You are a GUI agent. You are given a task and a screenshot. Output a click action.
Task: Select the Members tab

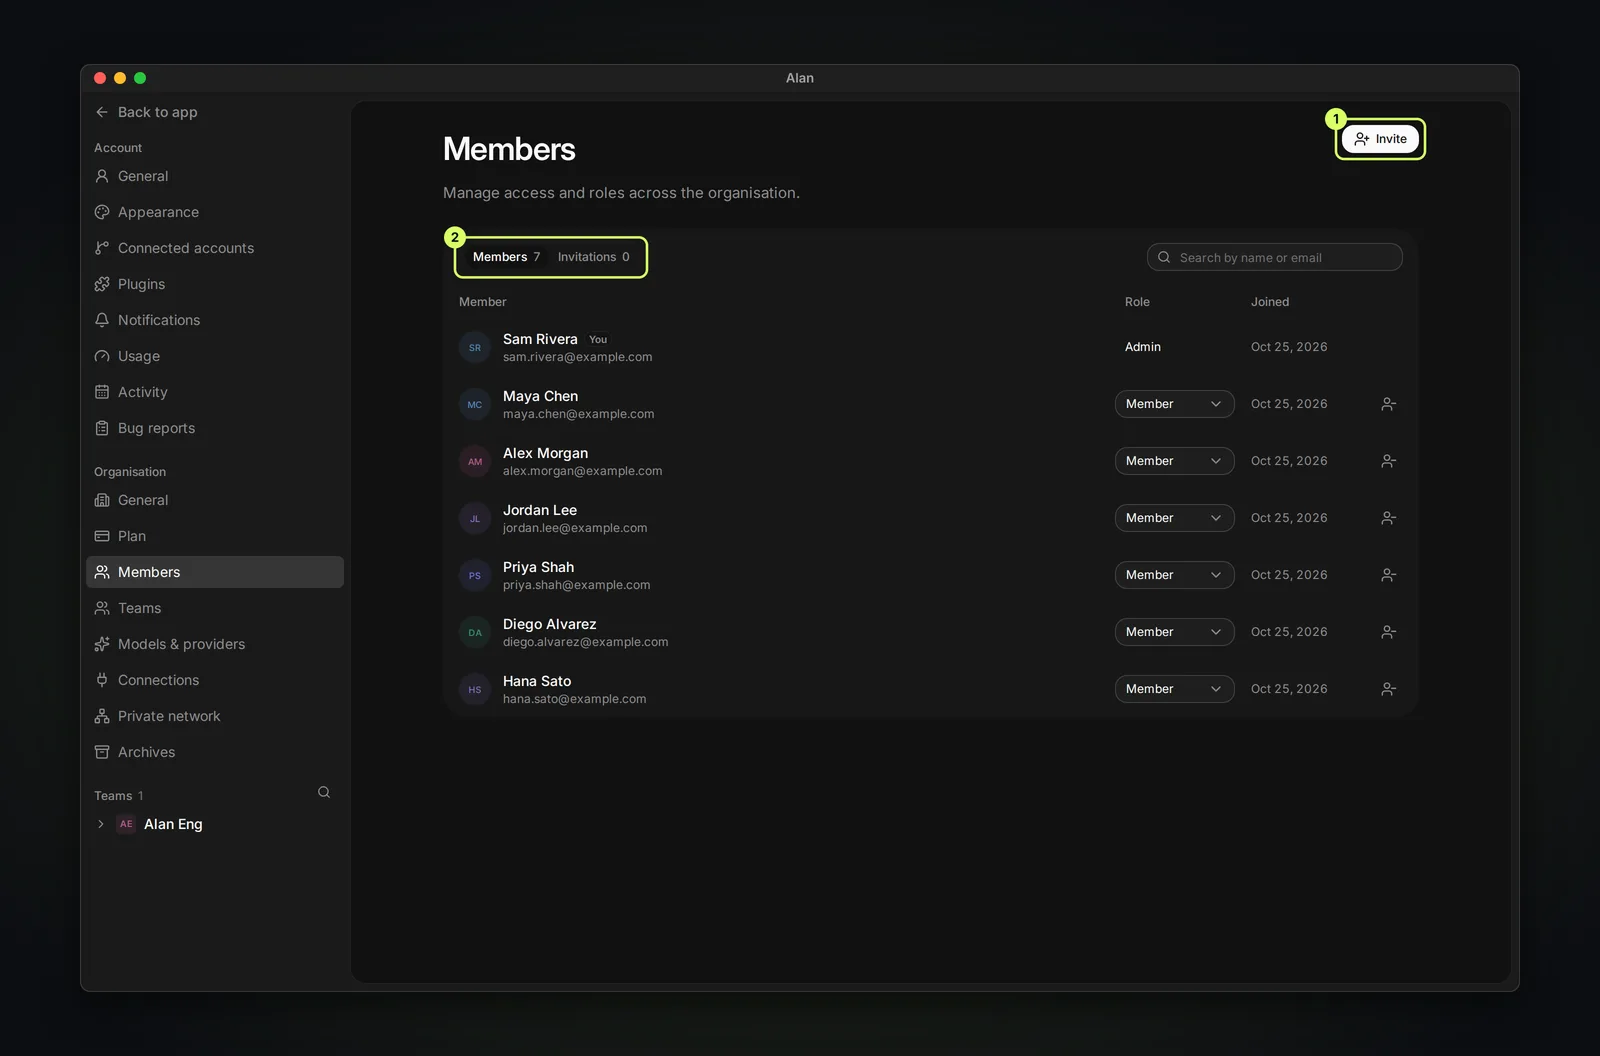click(506, 257)
